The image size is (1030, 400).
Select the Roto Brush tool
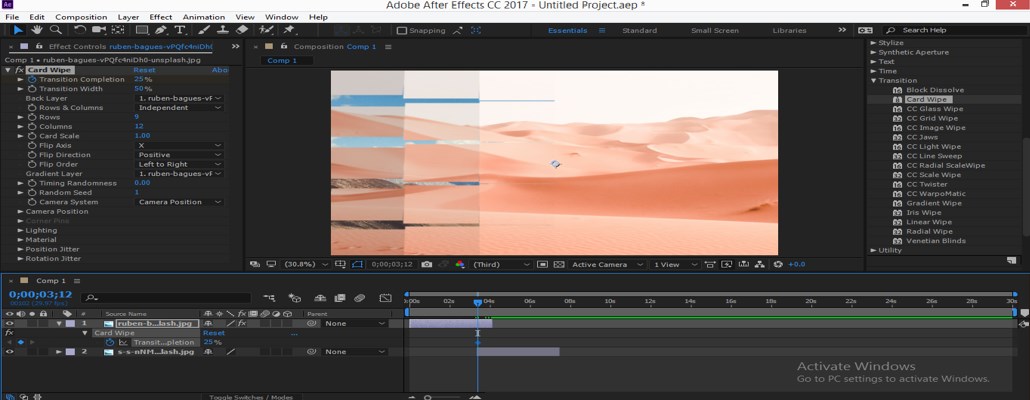(265, 30)
